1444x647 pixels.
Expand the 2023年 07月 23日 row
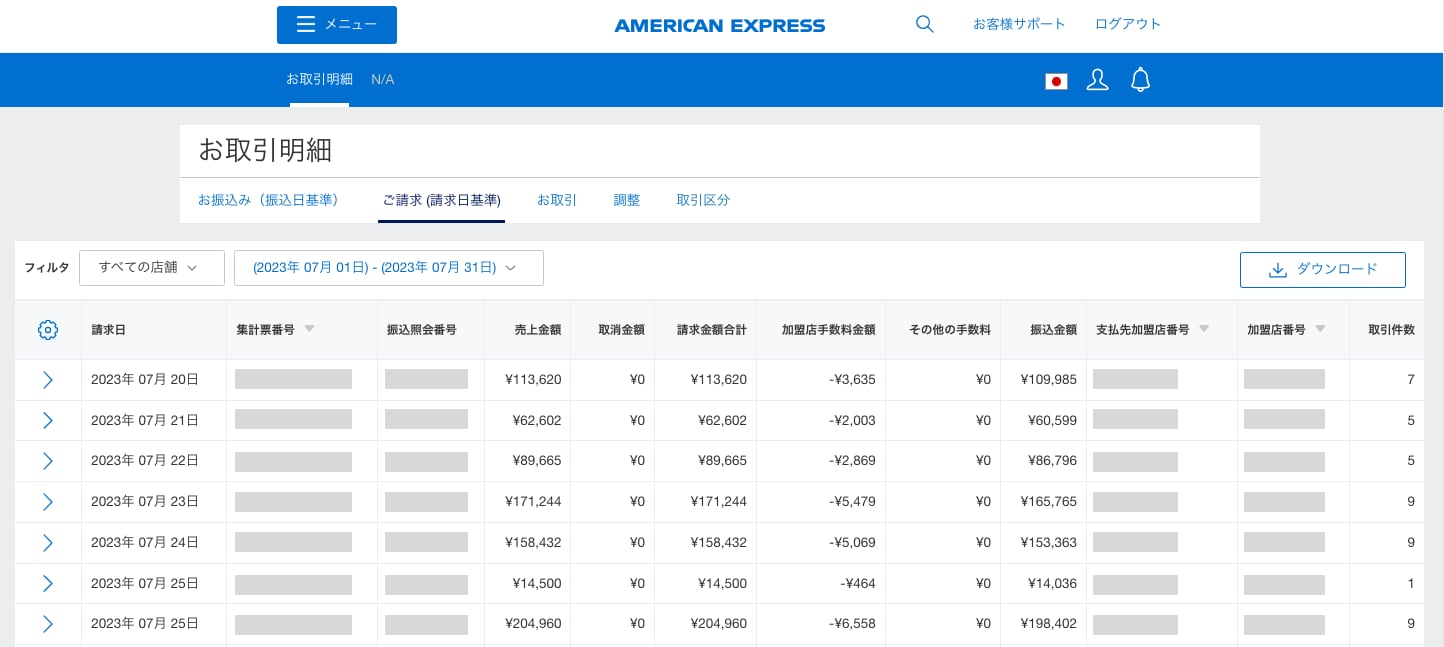tap(48, 502)
